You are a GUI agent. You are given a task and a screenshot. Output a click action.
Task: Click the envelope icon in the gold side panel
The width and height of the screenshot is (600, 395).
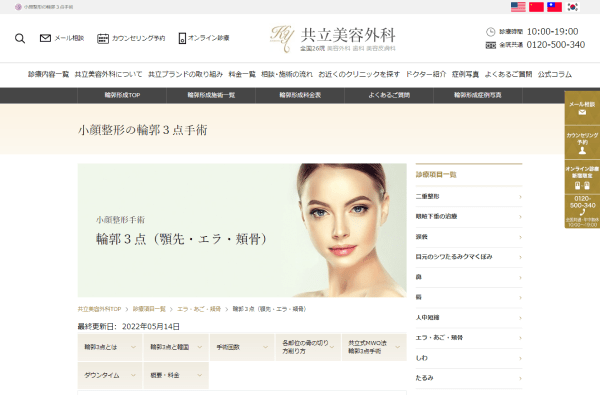tap(582, 113)
